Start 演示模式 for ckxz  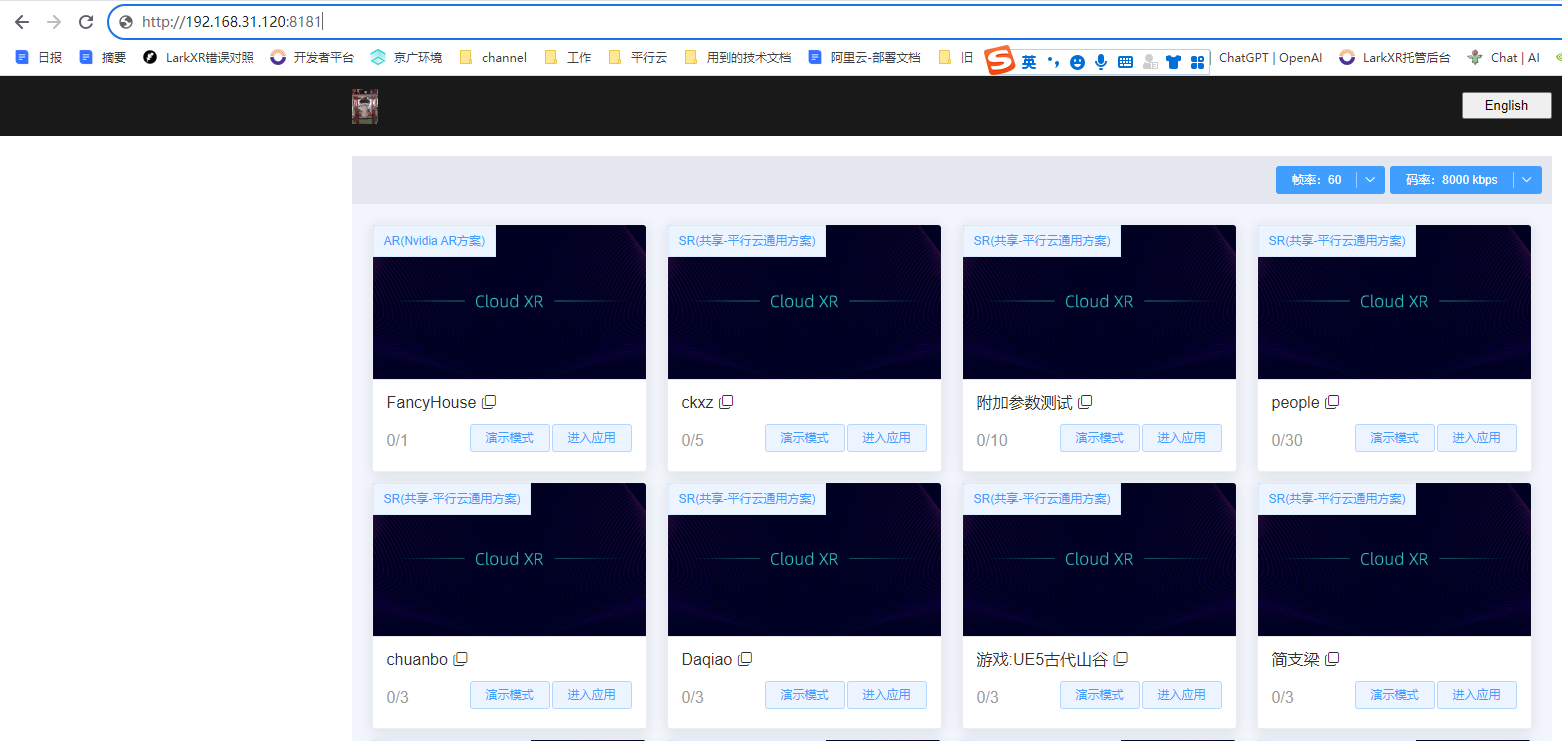pyautogui.click(x=805, y=438)
